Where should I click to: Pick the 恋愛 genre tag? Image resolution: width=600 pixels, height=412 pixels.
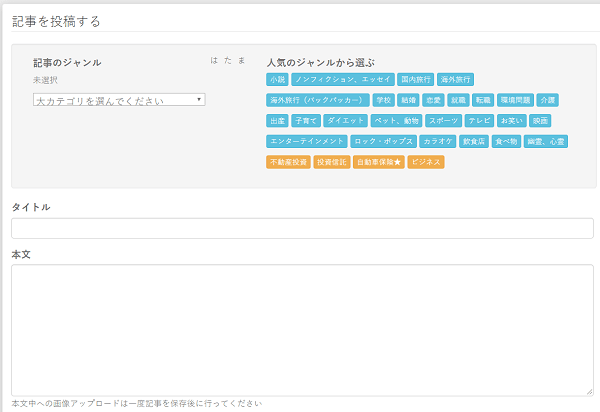coord(434,100)
